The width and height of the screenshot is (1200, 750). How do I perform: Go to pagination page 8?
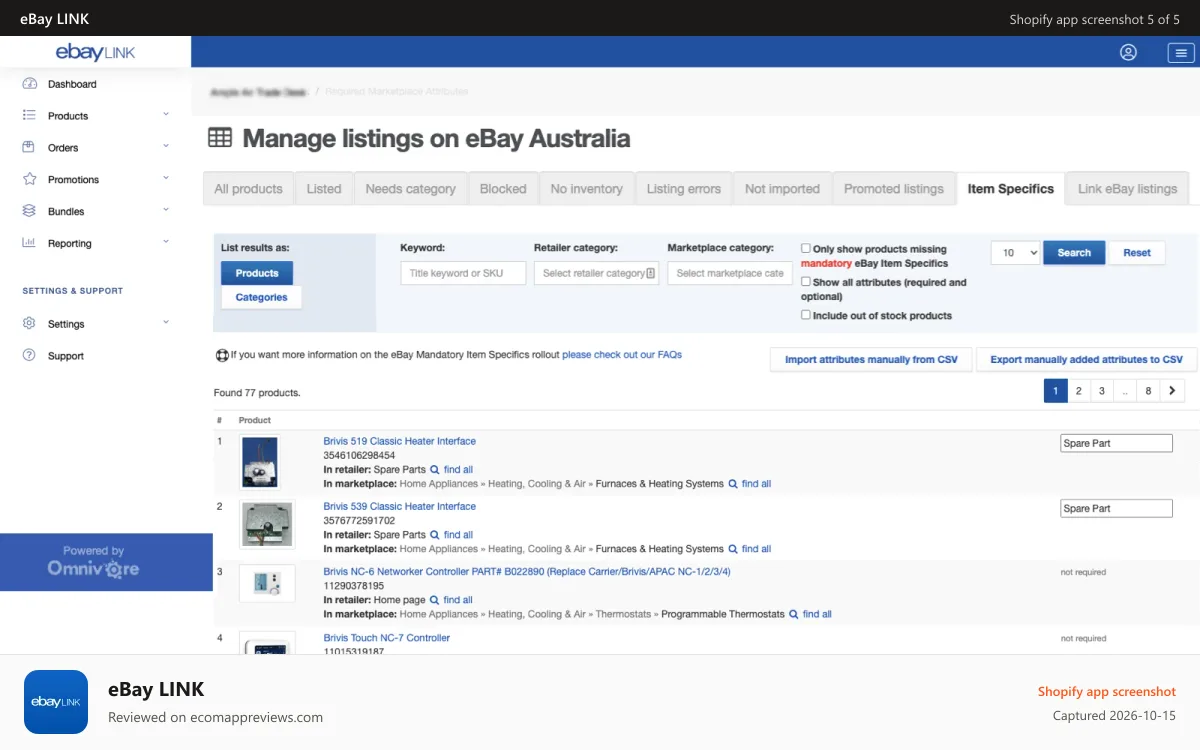click(x=1148, y=391)
